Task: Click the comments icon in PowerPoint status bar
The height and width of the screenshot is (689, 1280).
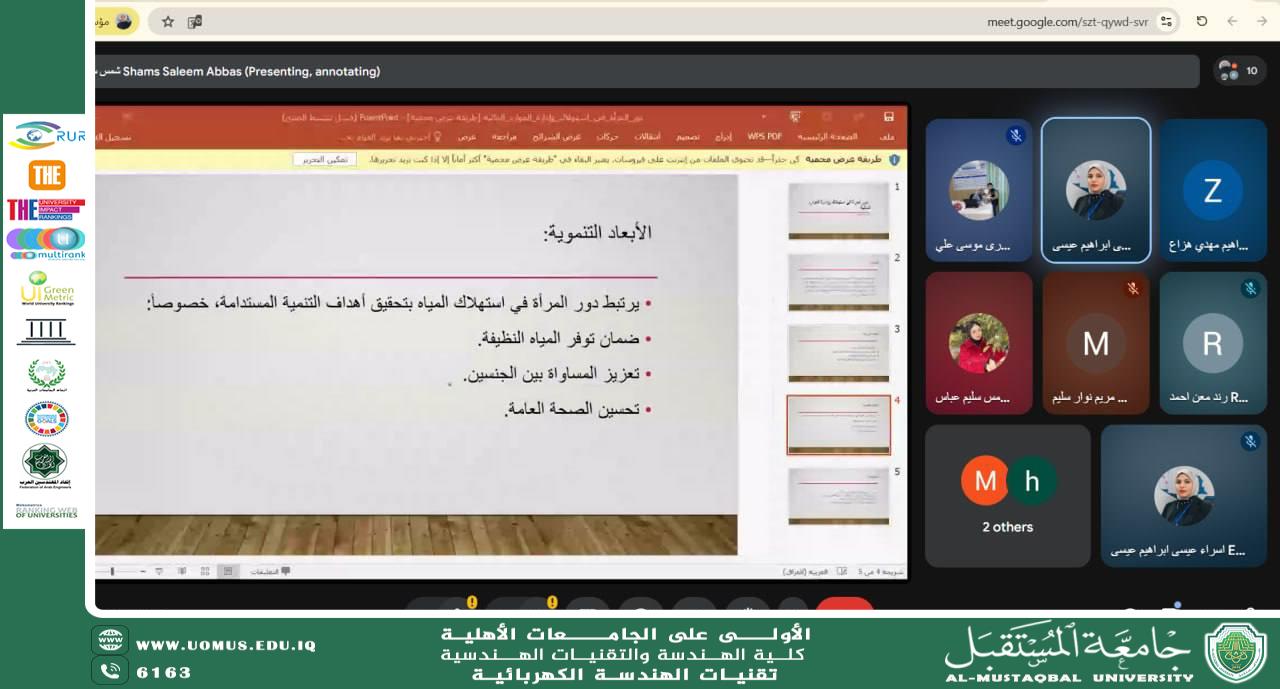Action: pos(273,571)
